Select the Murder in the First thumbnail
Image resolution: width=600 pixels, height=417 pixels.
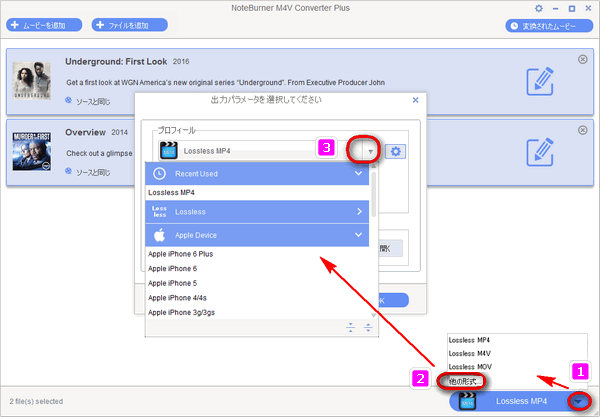pyautogui.click(x=32, y=151)
